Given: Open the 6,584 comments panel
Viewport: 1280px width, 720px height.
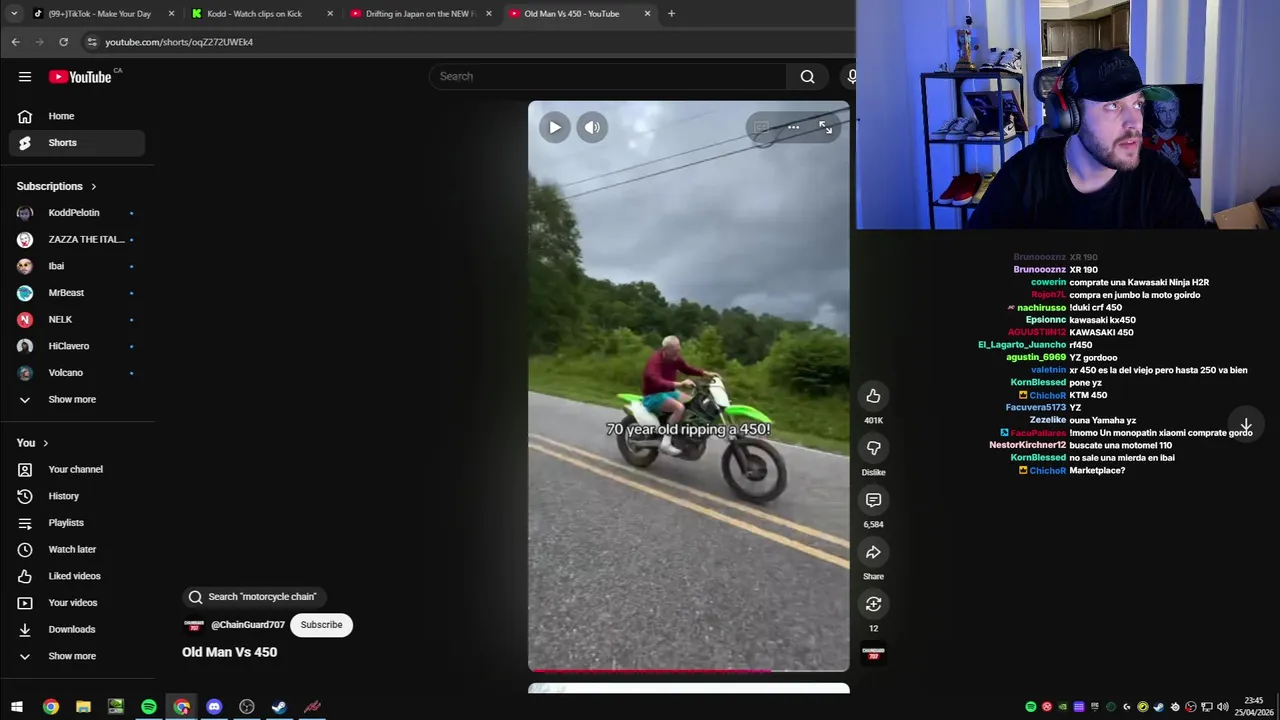Looking at the screenshot, I should [873, 500].
